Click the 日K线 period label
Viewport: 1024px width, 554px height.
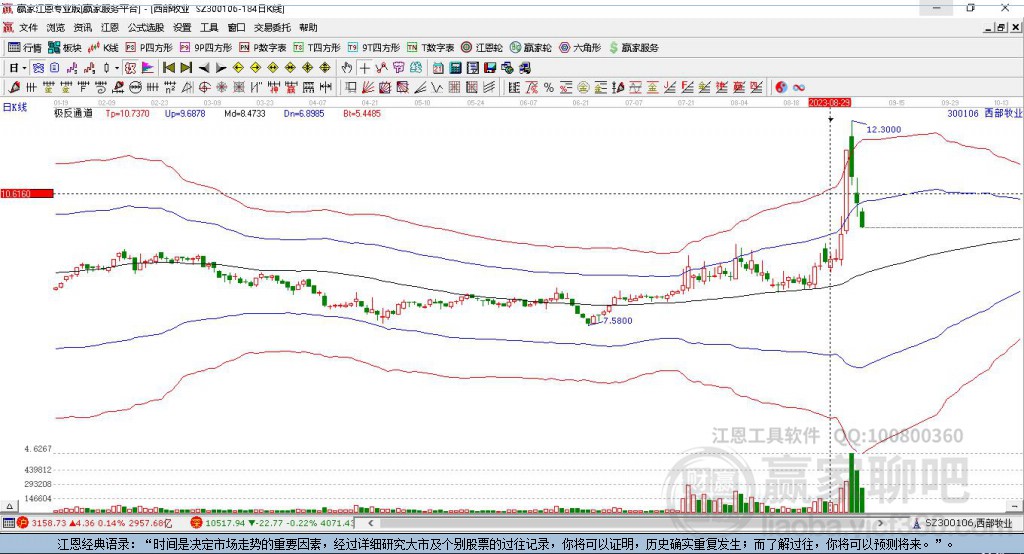coord(15,107)
